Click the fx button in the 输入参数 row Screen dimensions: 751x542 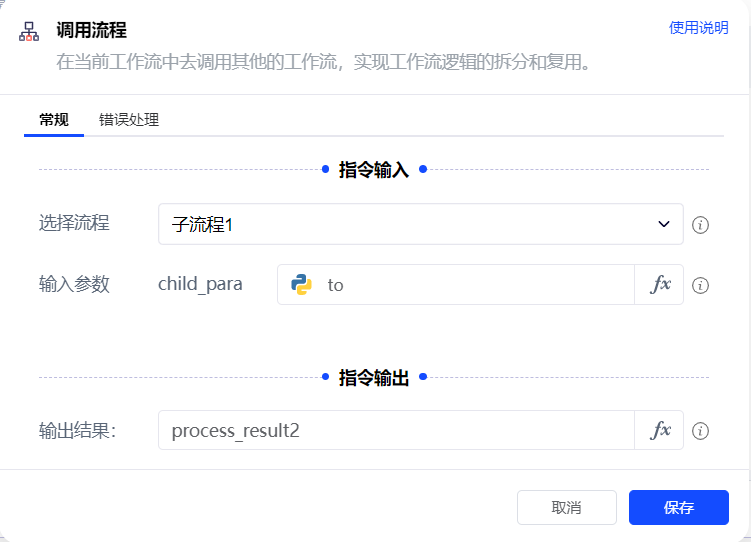click(x=660, y=284)
